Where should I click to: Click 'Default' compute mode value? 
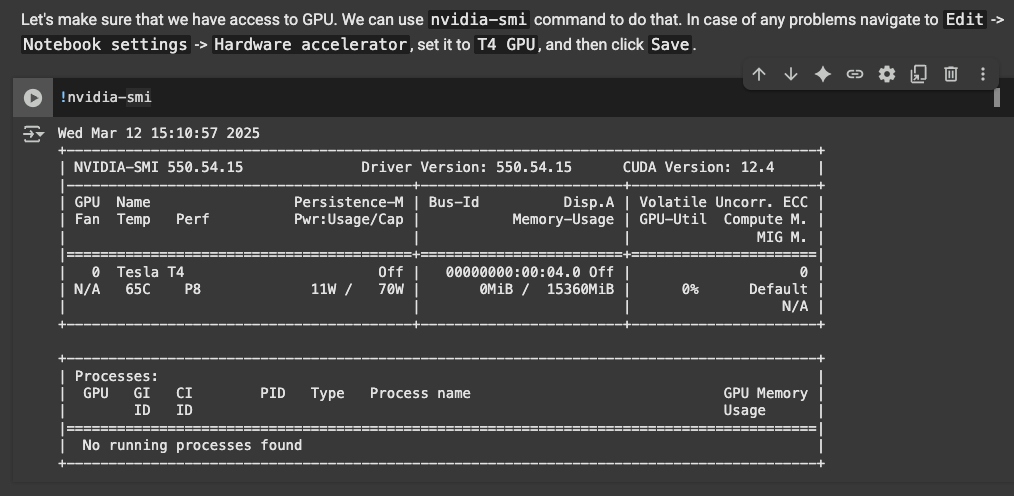tap(779, 289)
